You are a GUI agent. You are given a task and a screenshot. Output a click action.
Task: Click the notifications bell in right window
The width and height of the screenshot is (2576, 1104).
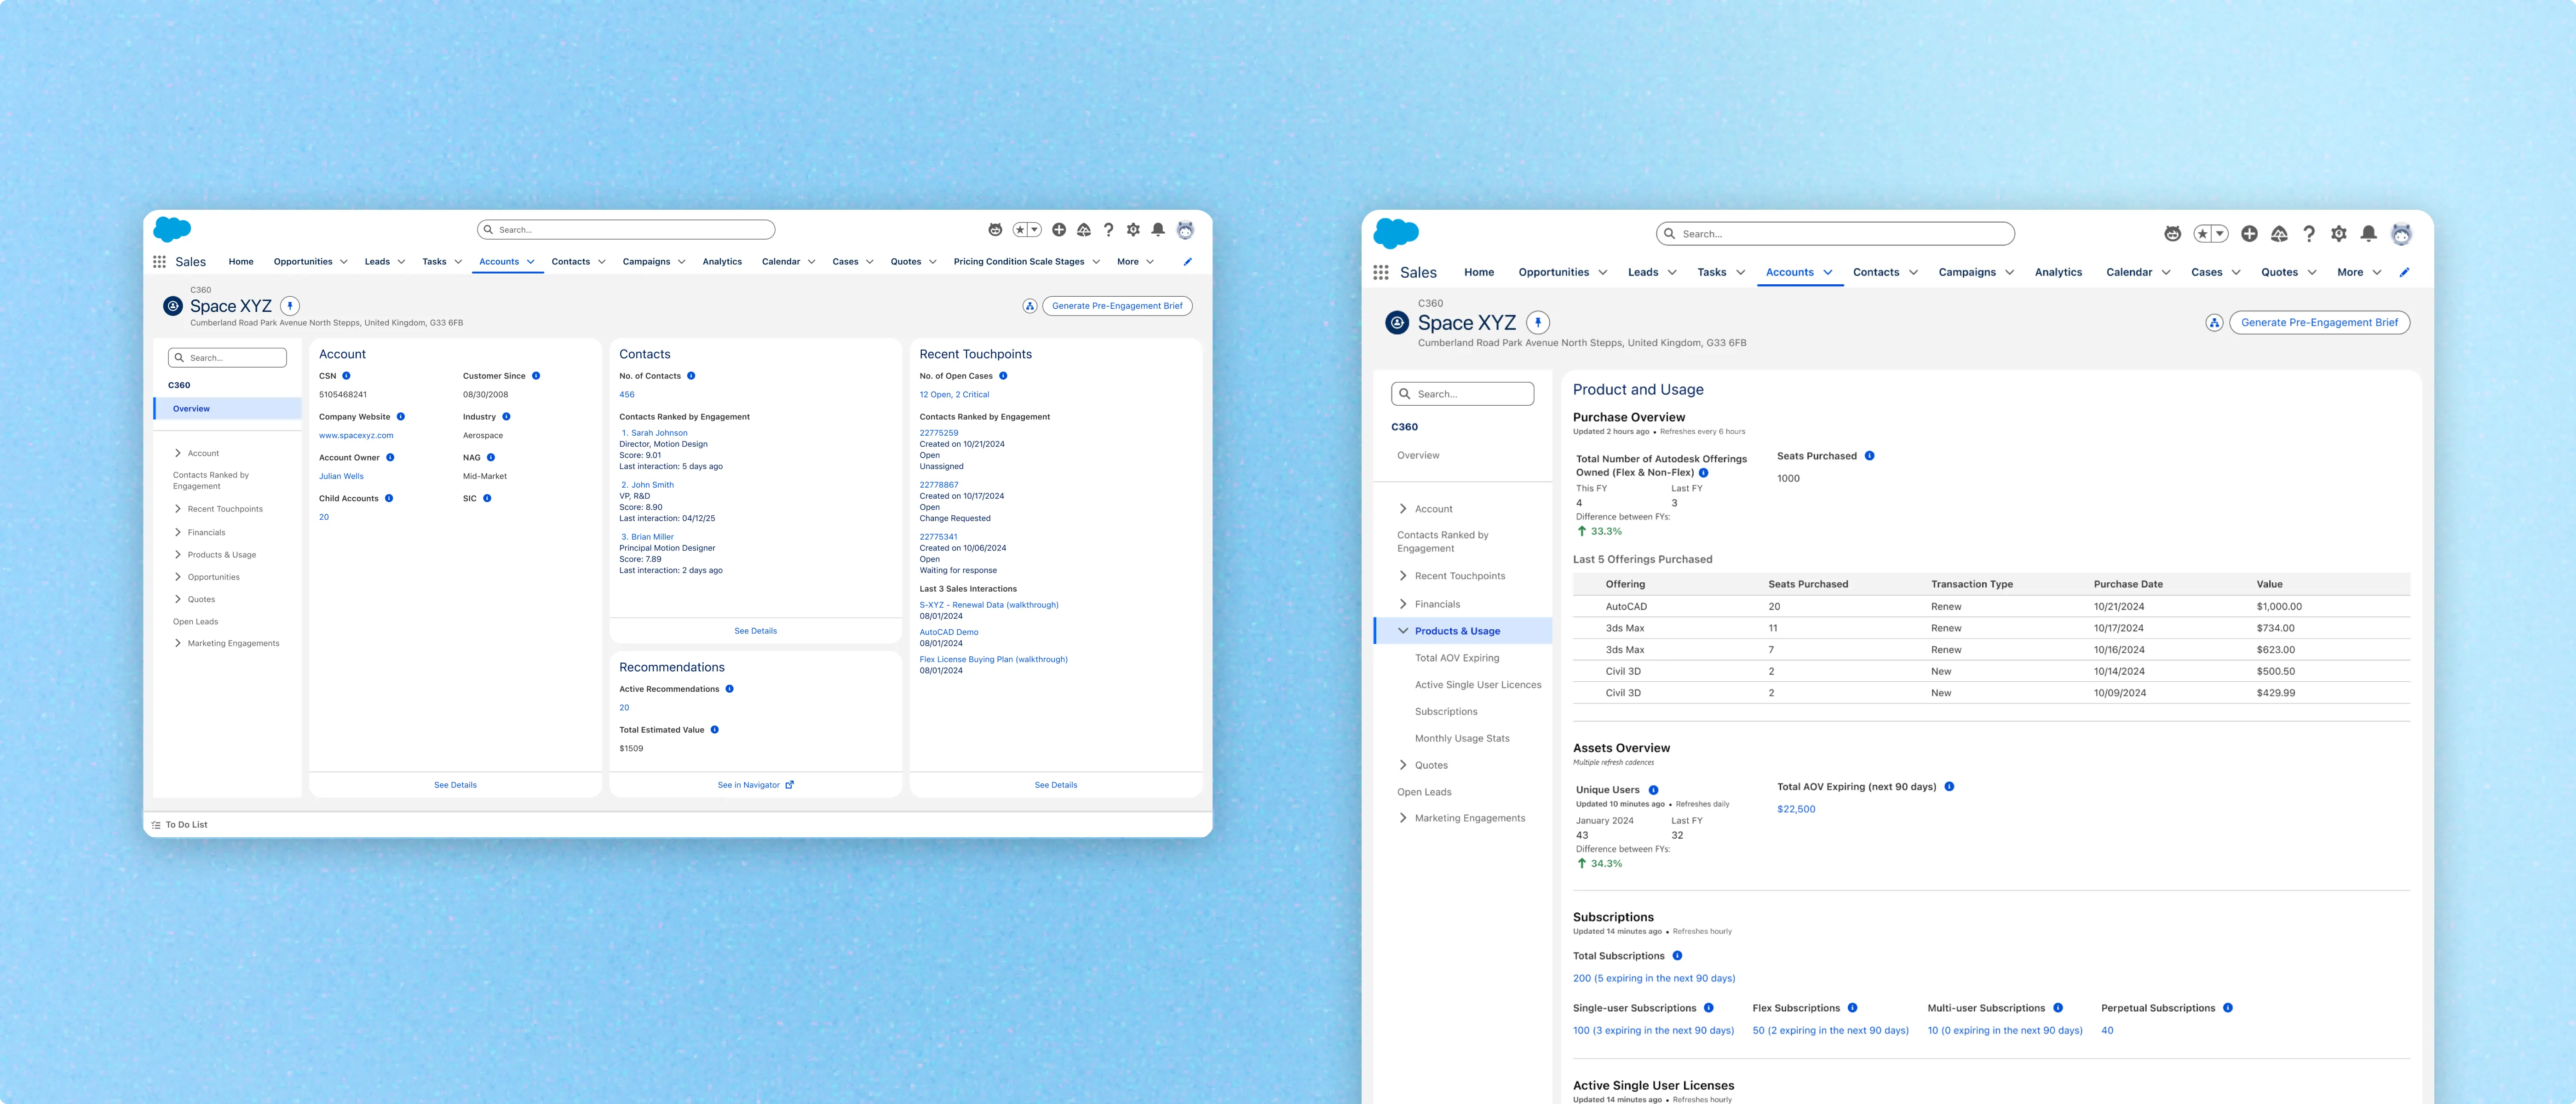[2368, 234]
